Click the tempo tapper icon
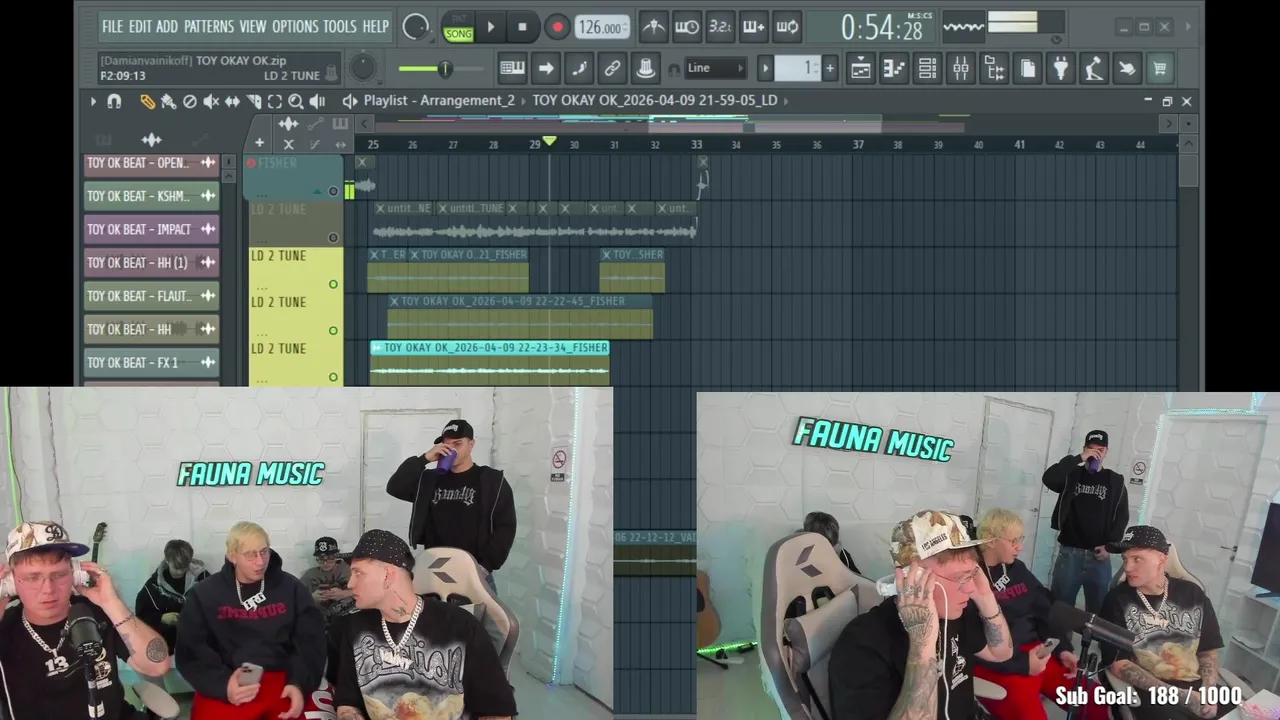Screen dimensions: 1280x720 (1094, 68)
